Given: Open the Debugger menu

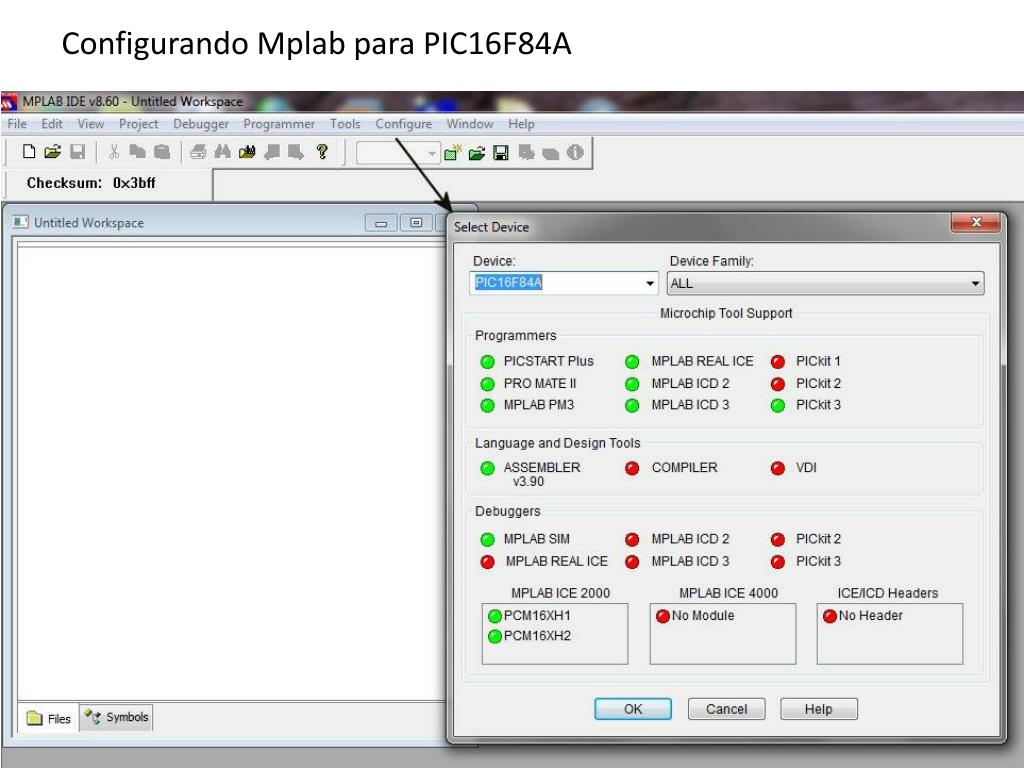Looking at the screenshot, I should [x=200, y=124].
